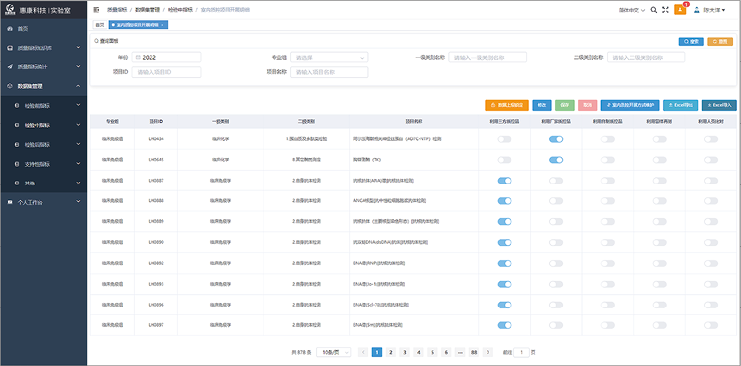Toggle fullscreen mode icon in header

(x=665, y=9)
